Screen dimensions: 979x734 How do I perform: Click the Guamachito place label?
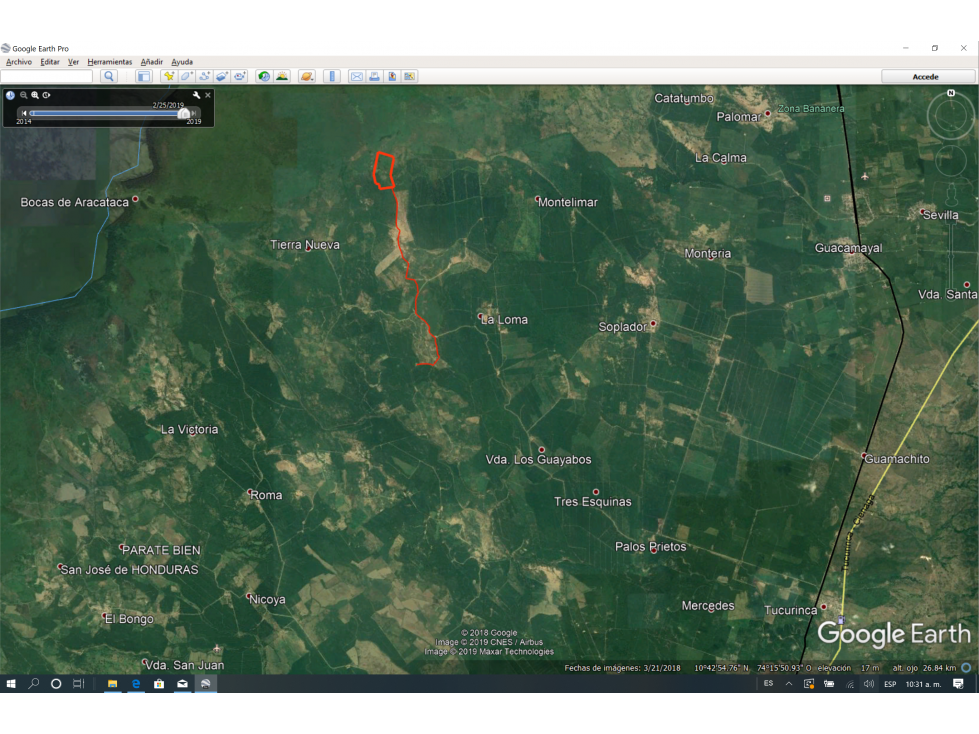tap(897, 459)
